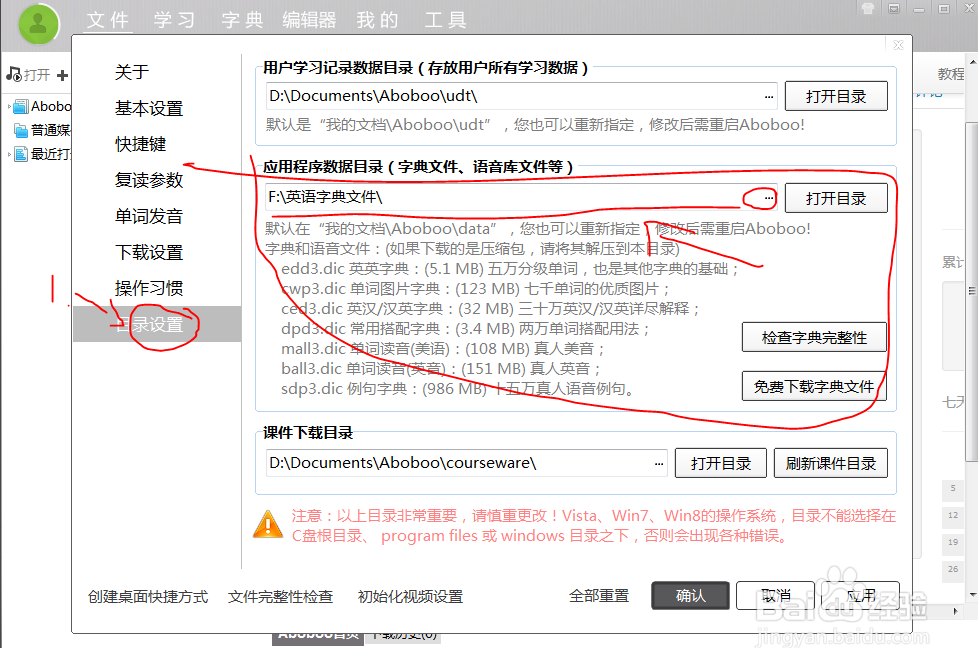Select 目录设置 in settings sidebar
The height and width of the screenshot is (648, 978).
(157, 324)
